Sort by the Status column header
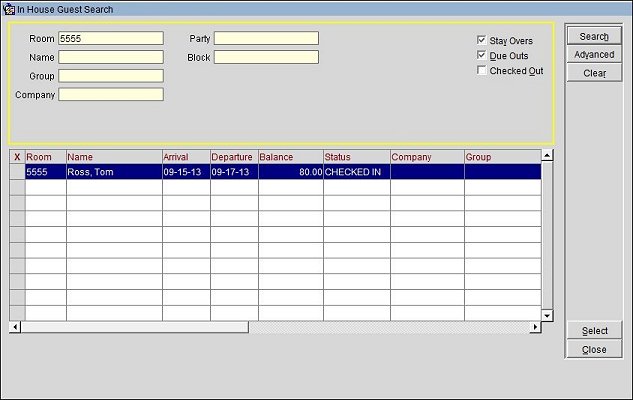The image size is (633, 400). pyautogui.click(x=357, y=157)
